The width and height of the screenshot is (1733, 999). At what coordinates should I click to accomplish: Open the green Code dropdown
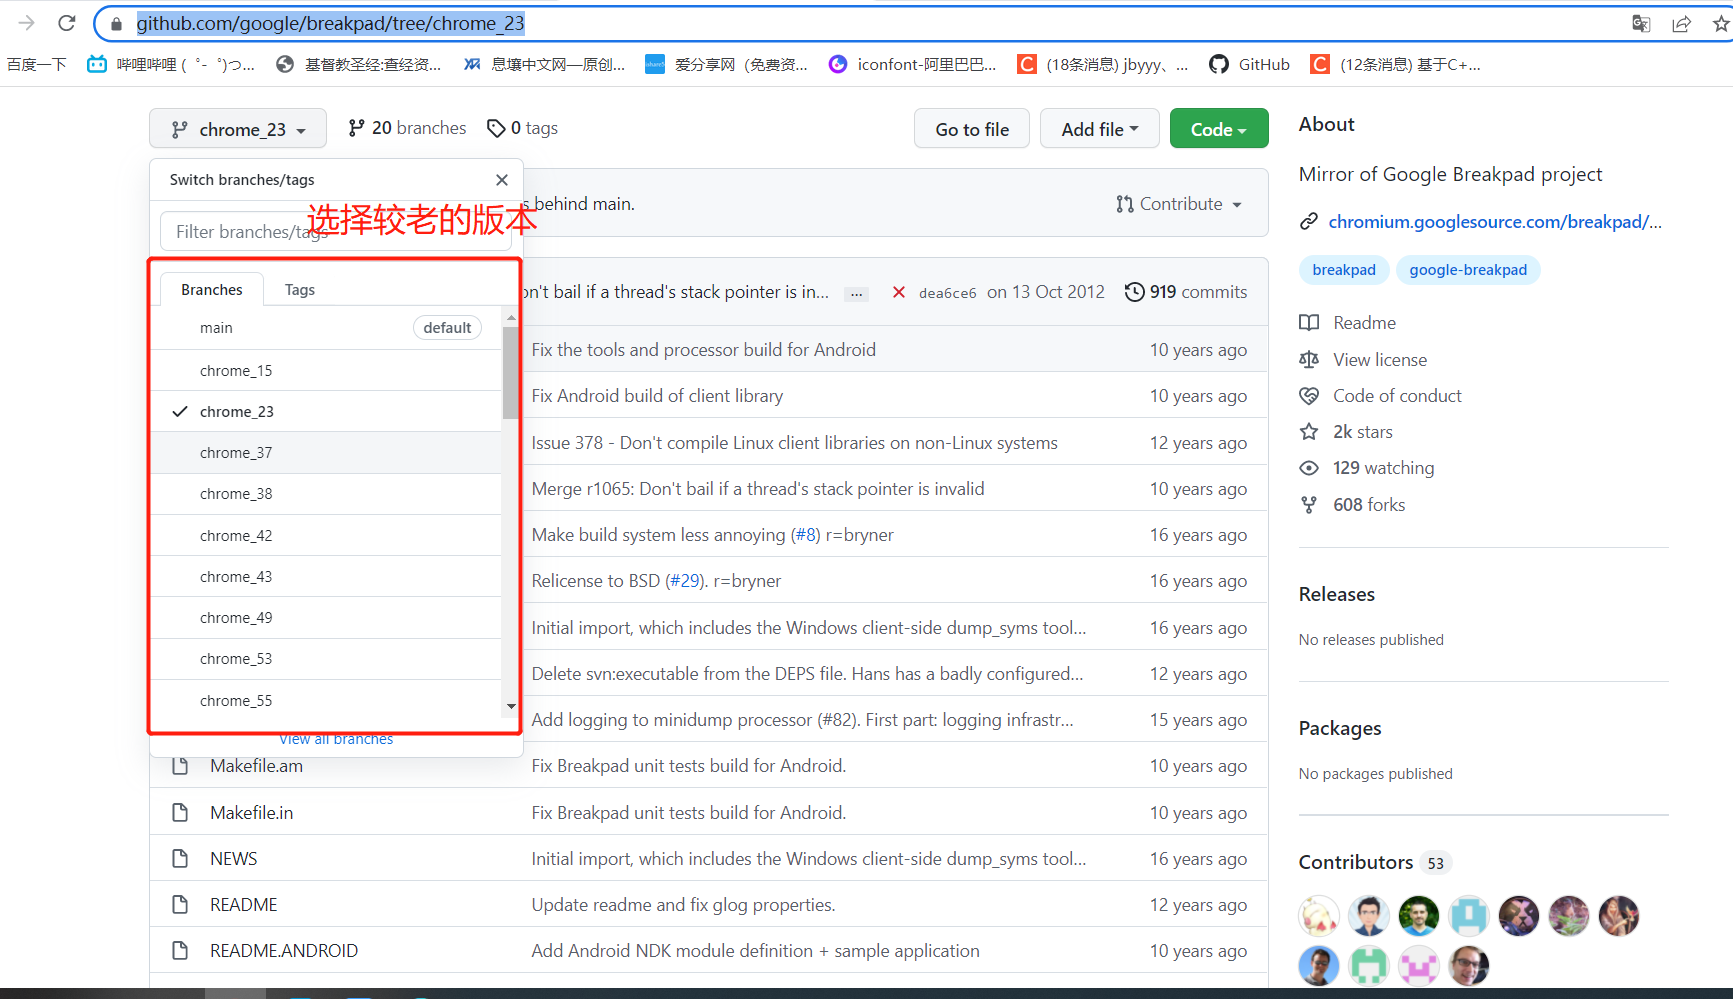pos(1218,128)
